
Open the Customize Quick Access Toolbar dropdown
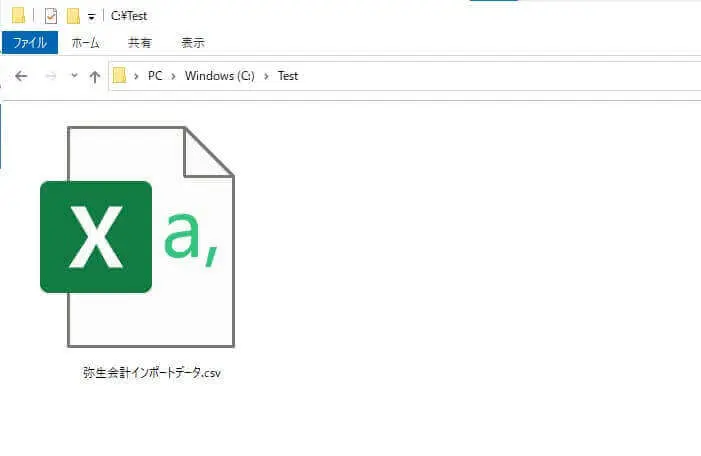click(91, 17)
